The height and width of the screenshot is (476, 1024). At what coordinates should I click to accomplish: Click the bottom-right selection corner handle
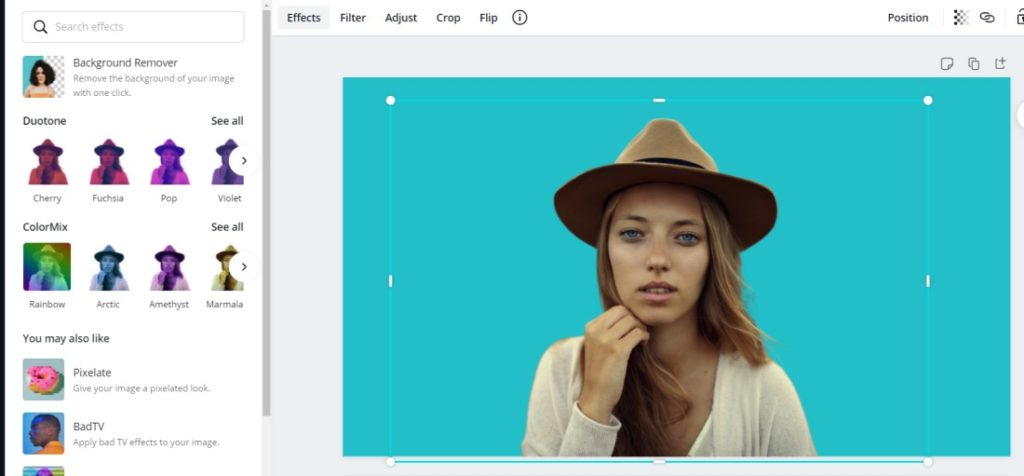(927, 462)
